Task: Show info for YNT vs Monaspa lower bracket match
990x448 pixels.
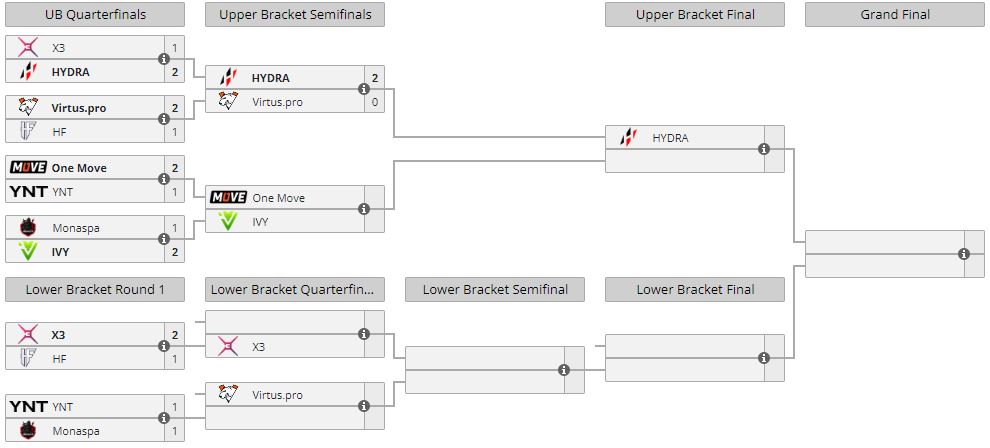Action: pyautogui.click(x=164, y=418)
